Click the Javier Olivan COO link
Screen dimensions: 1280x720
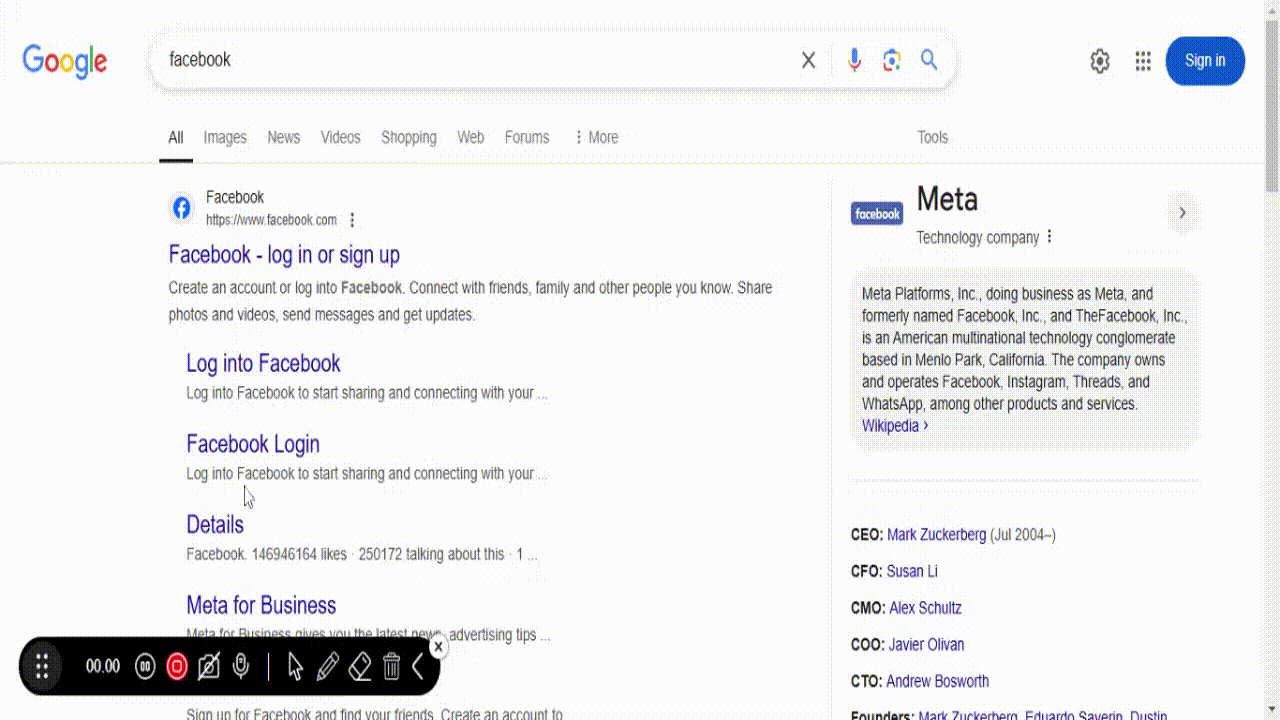(x=925, y=645)
